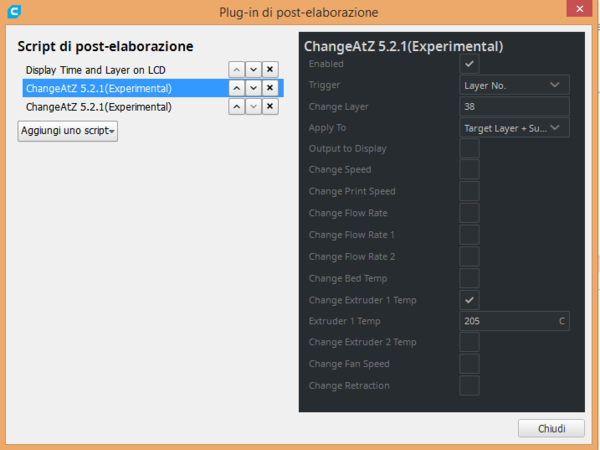Delete the last ChangeAtZ script in list
This screenshot has width=600, height=450.
(270, 106)
